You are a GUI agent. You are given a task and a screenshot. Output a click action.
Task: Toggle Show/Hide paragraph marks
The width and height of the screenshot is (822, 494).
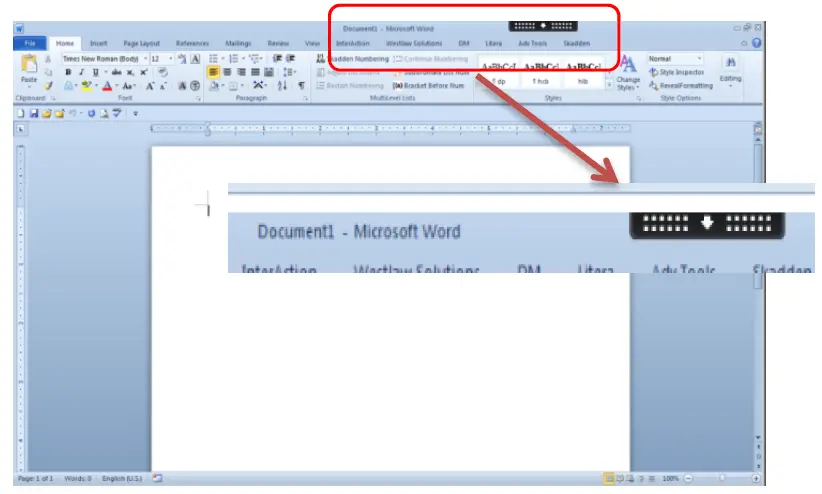[301, 85]
